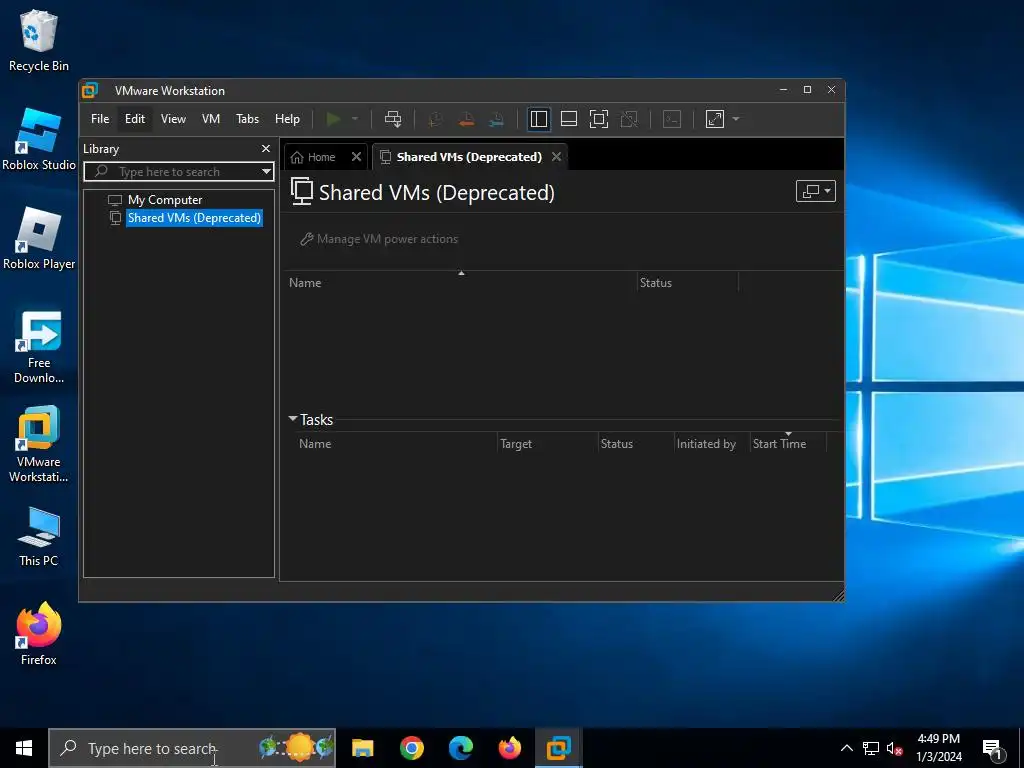Open the stretch display dropdown arrow
The width and height of the screenshot is (1024, 768).
pos(736,119)
